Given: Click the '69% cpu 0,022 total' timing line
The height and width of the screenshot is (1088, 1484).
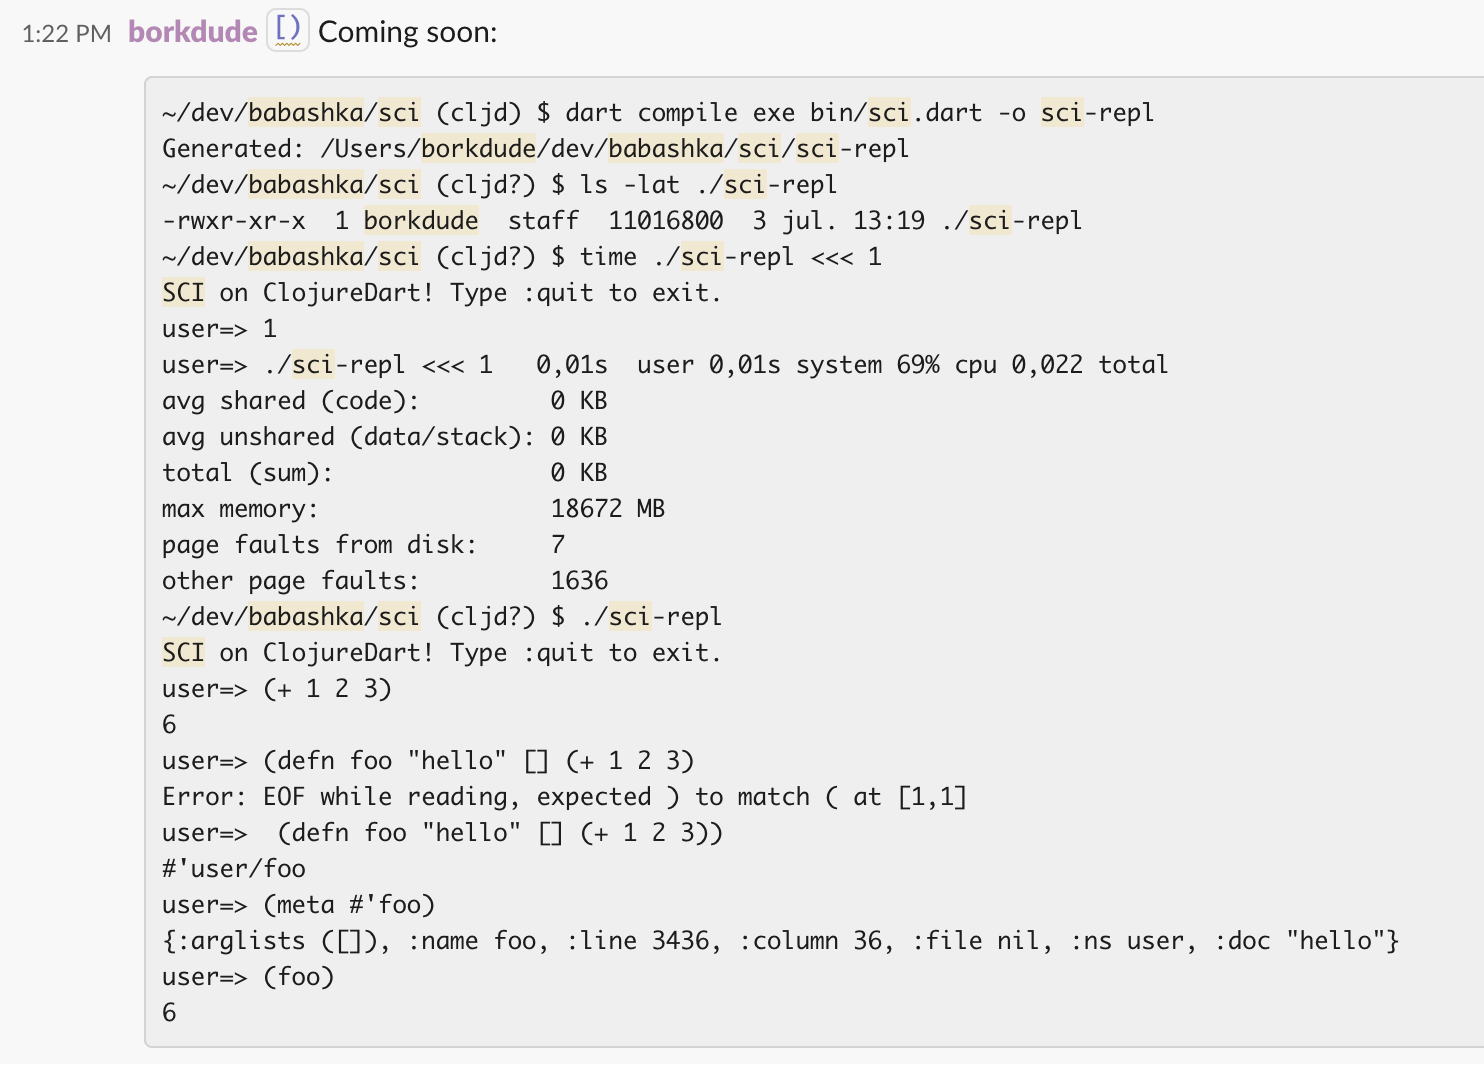Looking at the screenshot, I should [x=665, y=365].
